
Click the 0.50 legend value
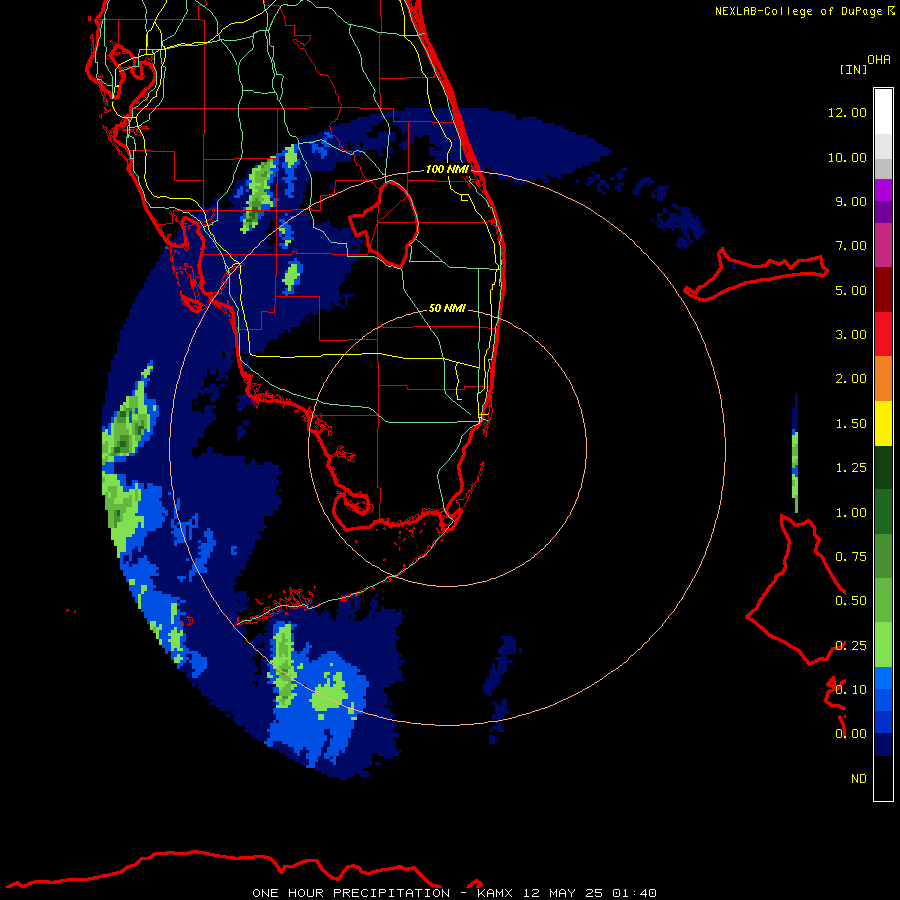click(x=851, y=601)
